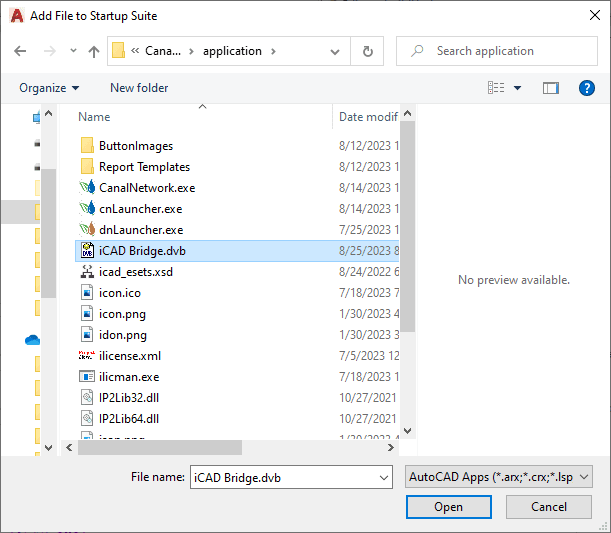The height and width of the screenshot is (533, 611).
Task: Select the IP2Lib64.dll file icon
Action: click(87, 419)
